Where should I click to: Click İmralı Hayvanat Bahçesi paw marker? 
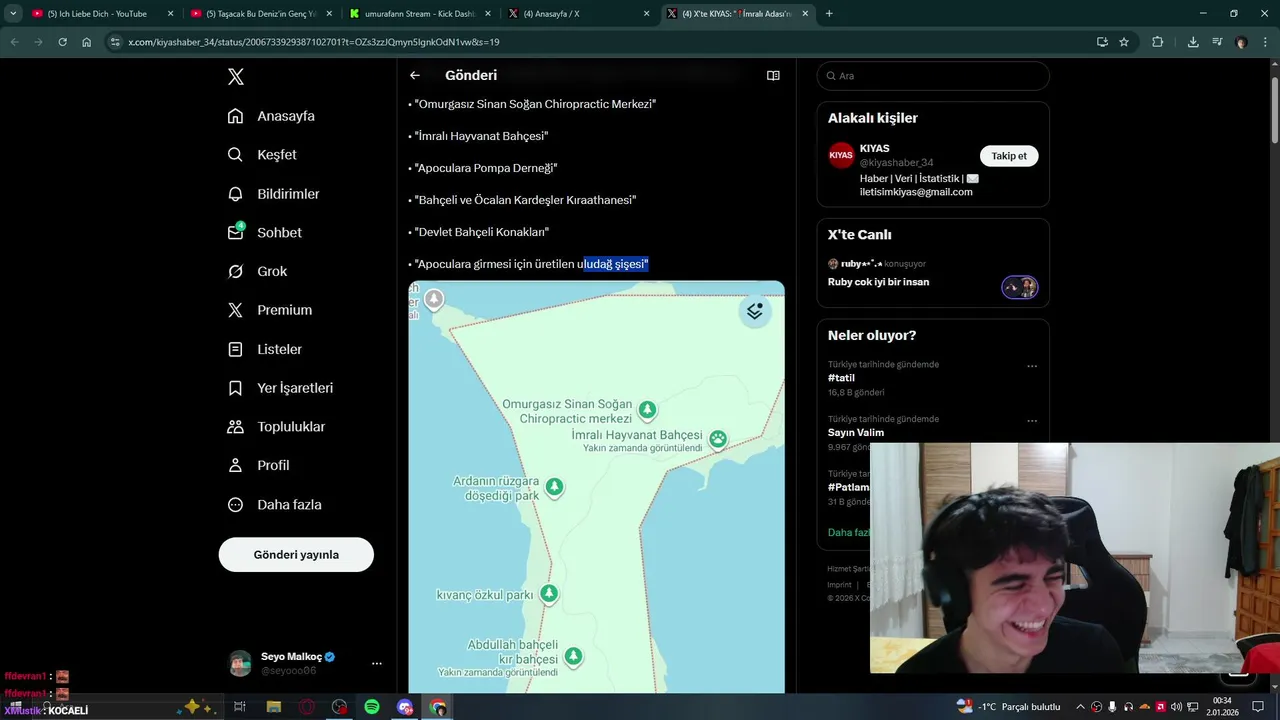tap(717, 439)
